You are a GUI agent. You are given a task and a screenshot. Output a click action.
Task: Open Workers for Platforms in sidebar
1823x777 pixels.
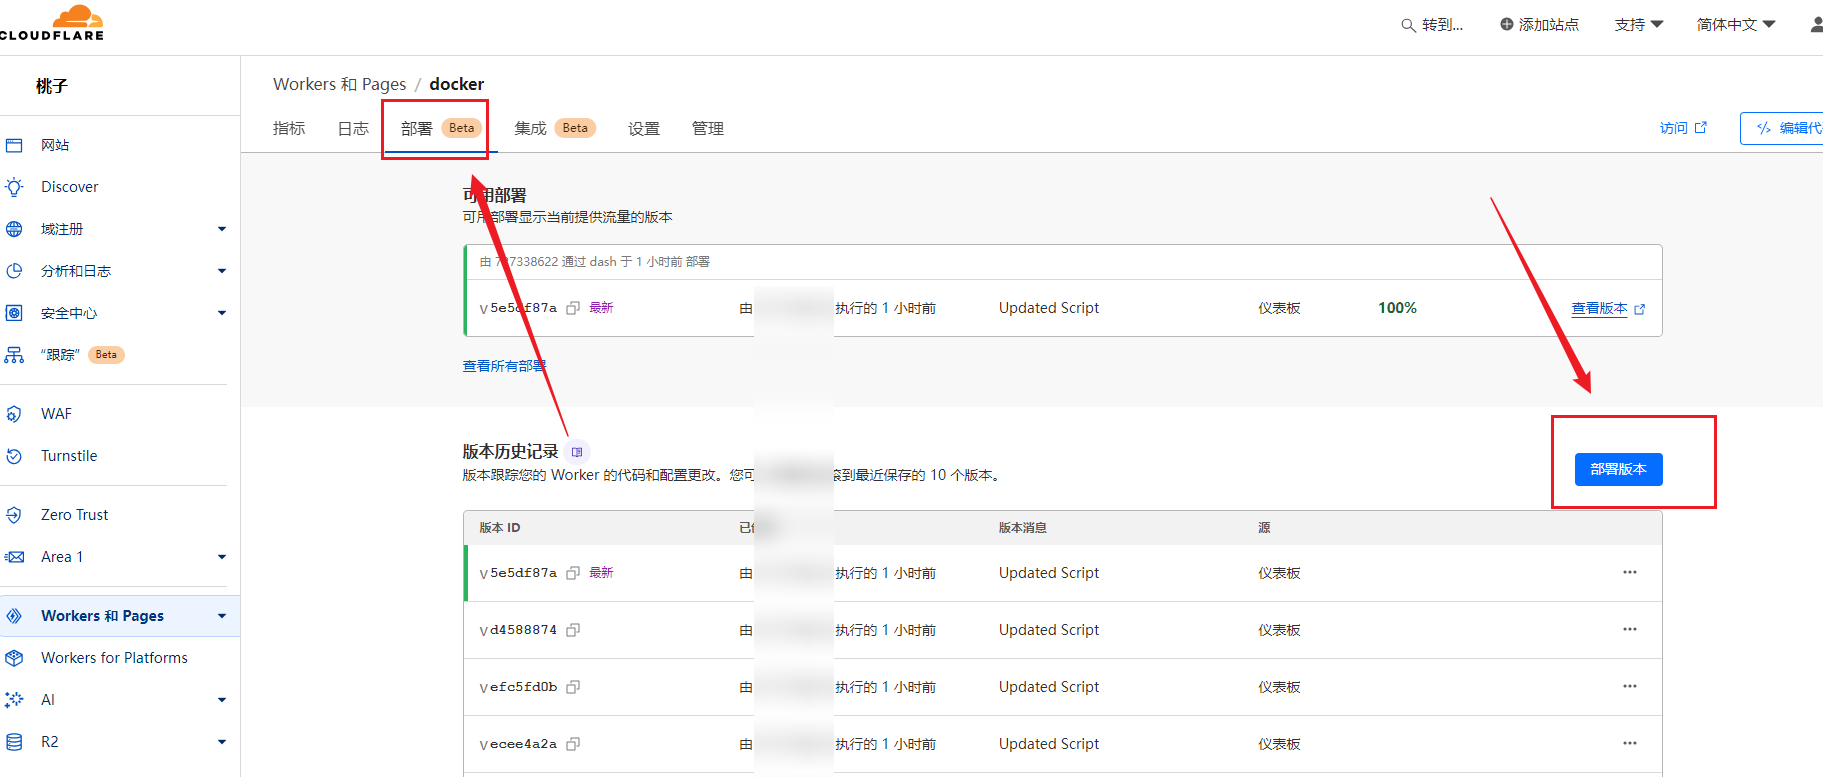tap(114, 658)
